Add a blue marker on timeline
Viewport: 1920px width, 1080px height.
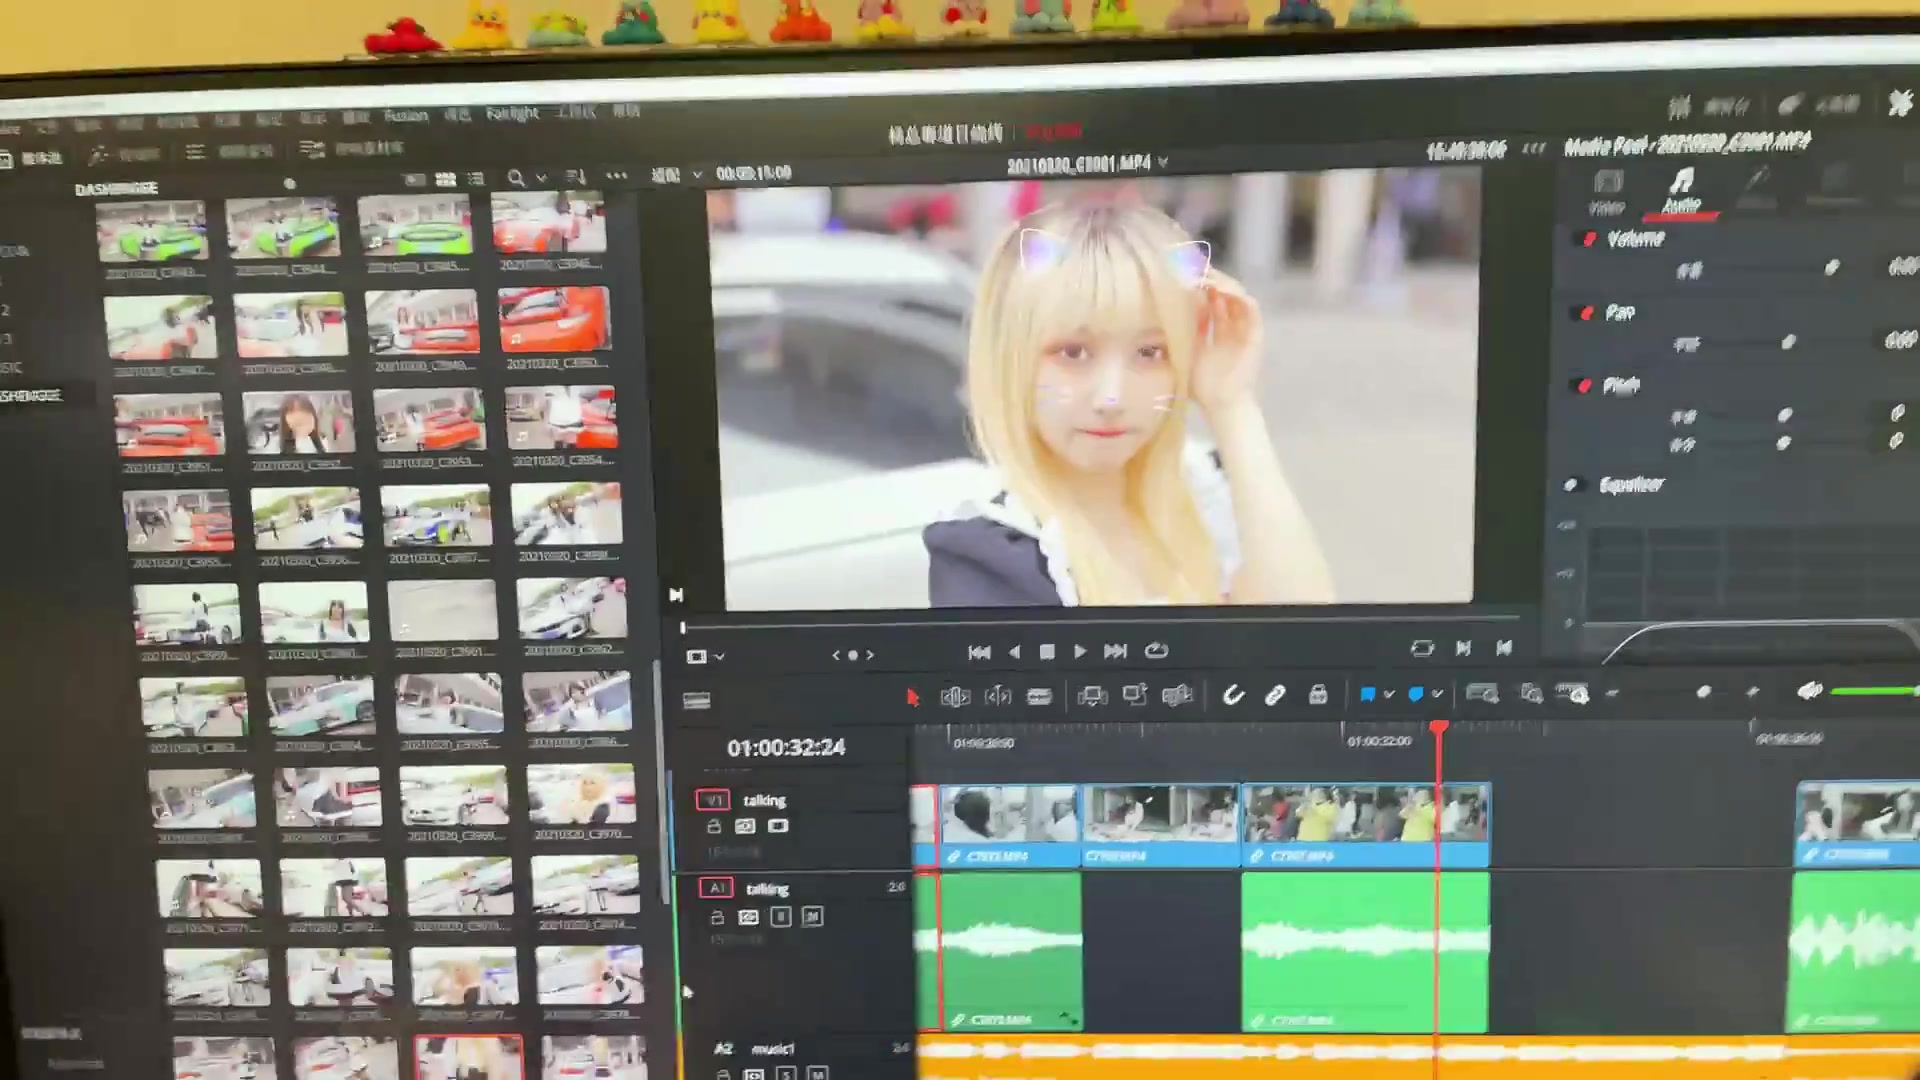point(1416,694)
